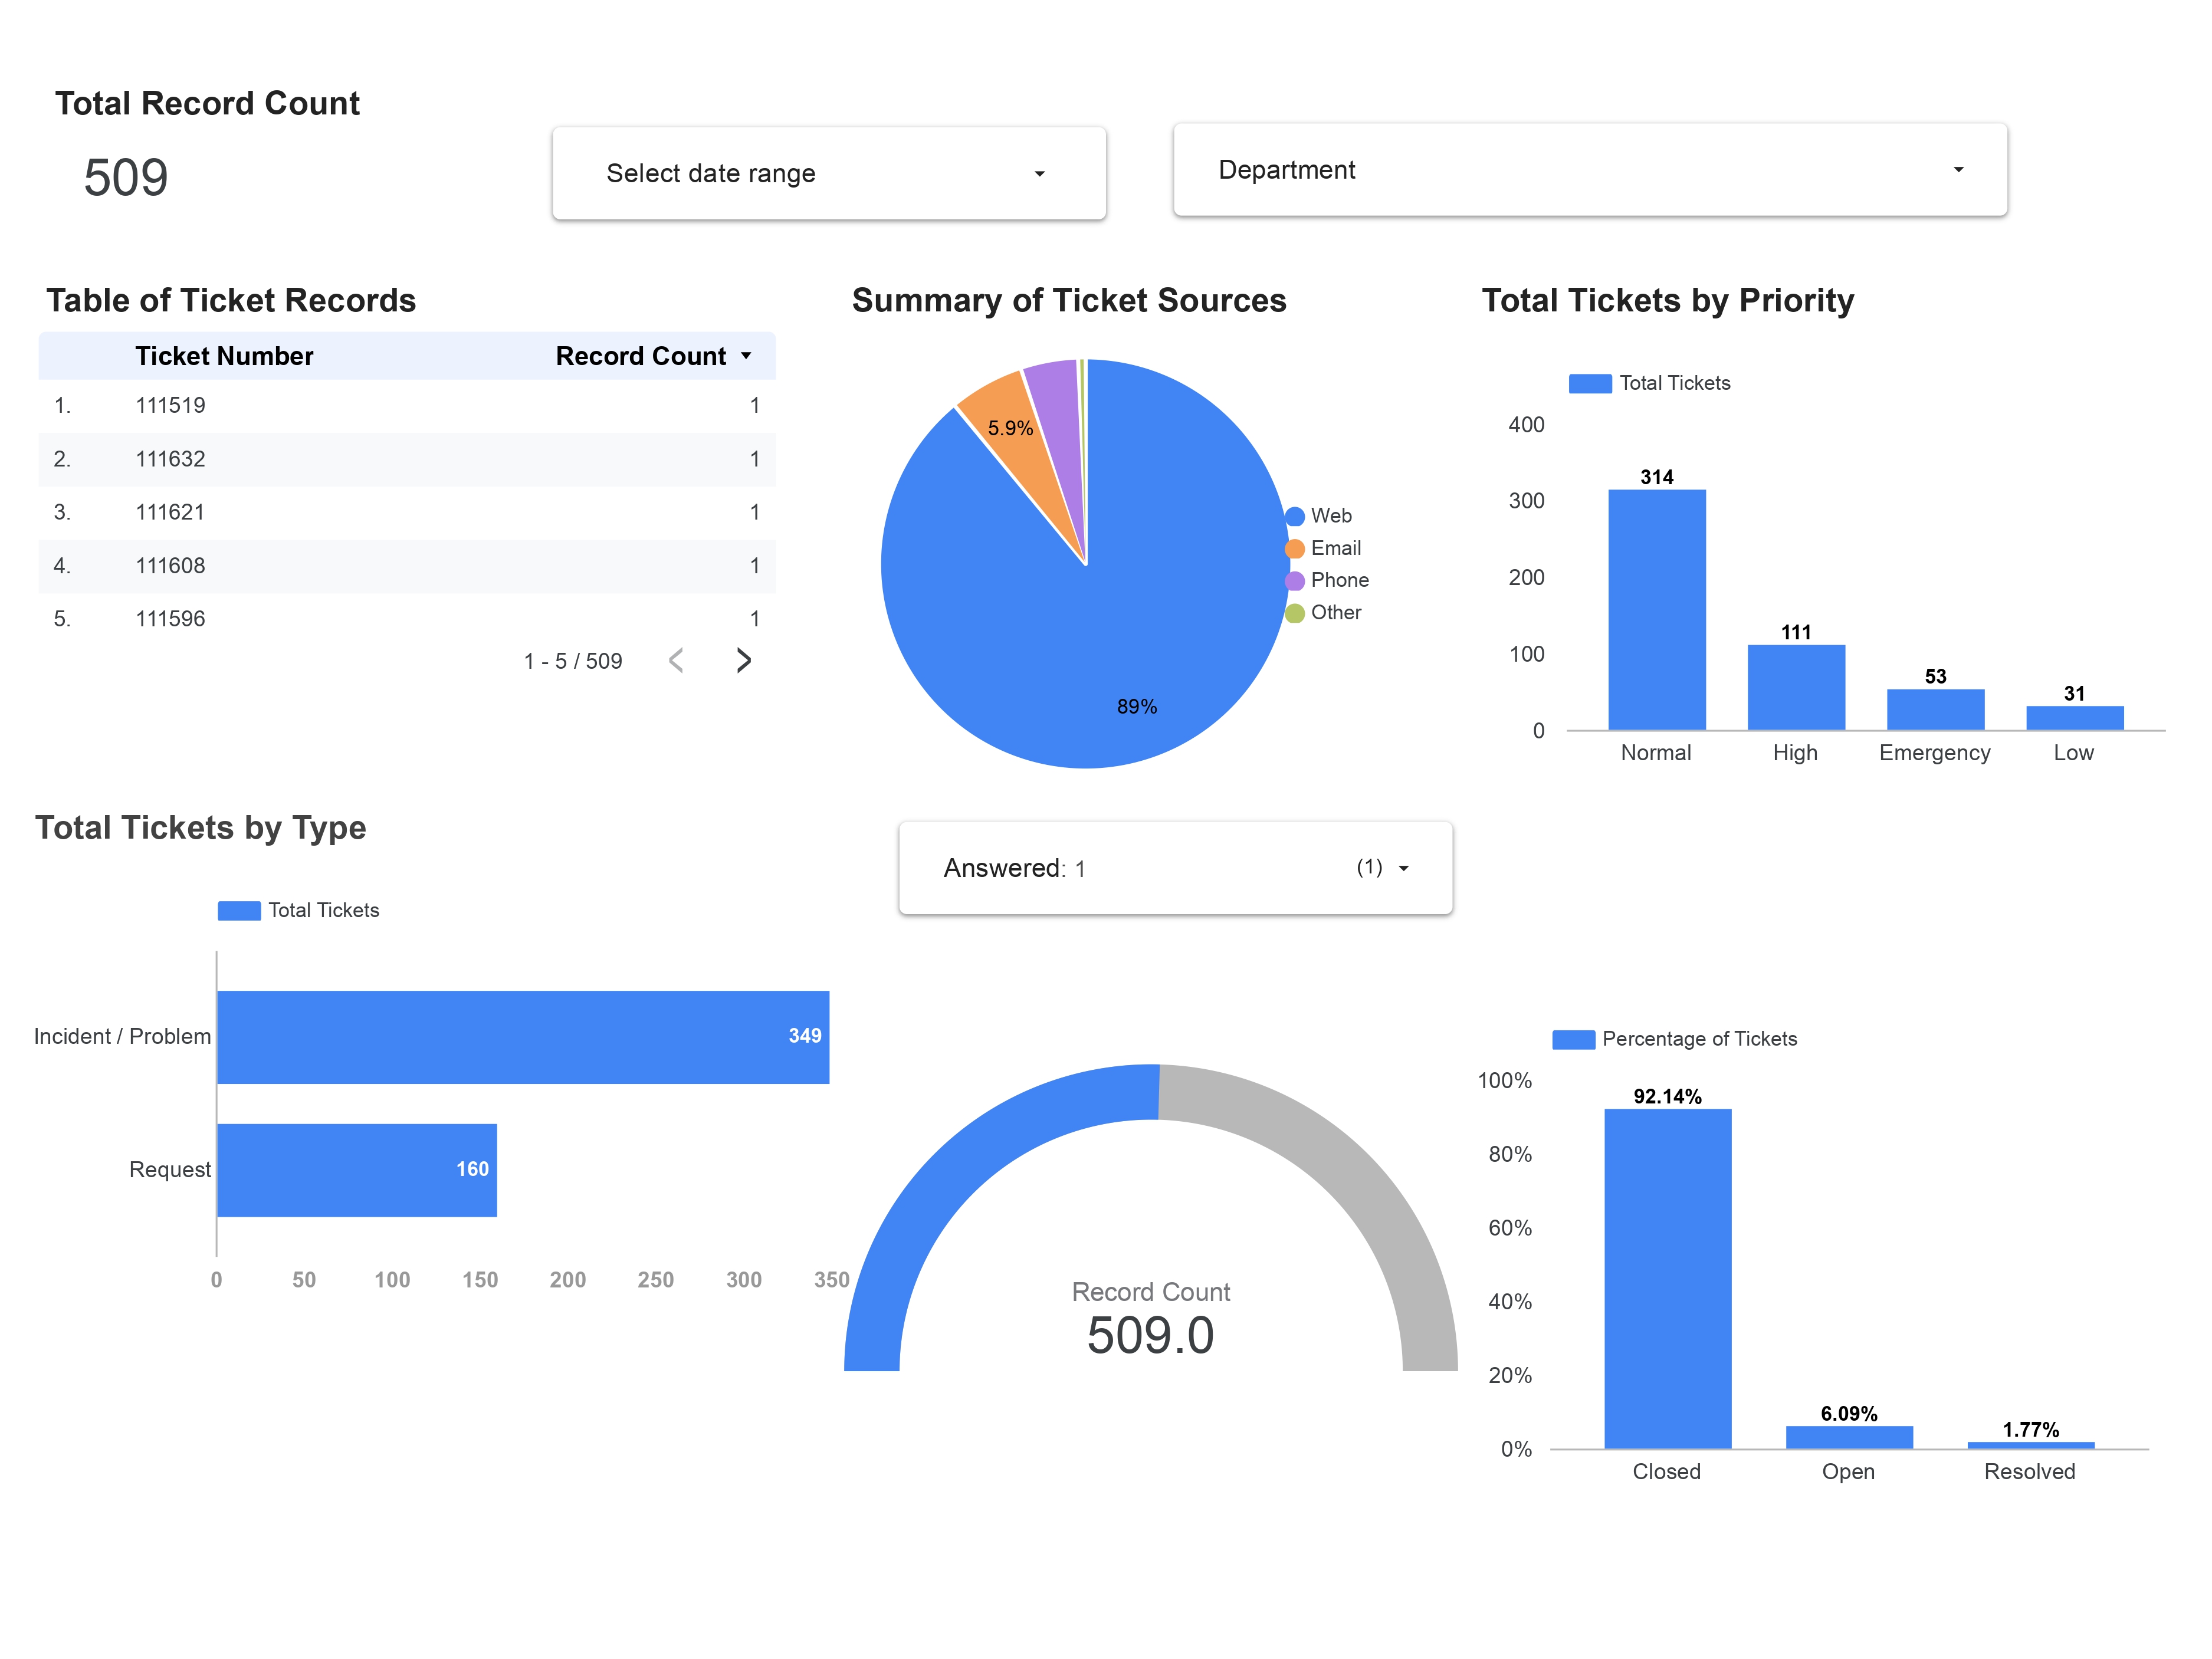The height and width of the screenshot is (1659, 2212).
Task: Expand the Answered filter options
Action: 1404,868
